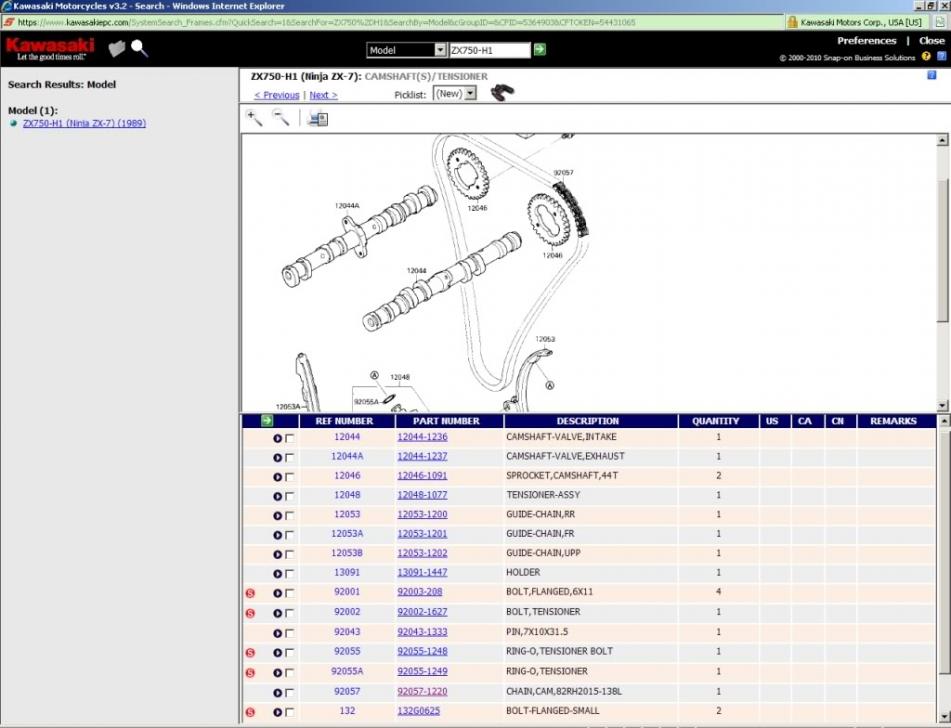Click the parts table scrollbar up arrow
The height and width of the screenshot is (728, 951).
(x=943, y=420)
